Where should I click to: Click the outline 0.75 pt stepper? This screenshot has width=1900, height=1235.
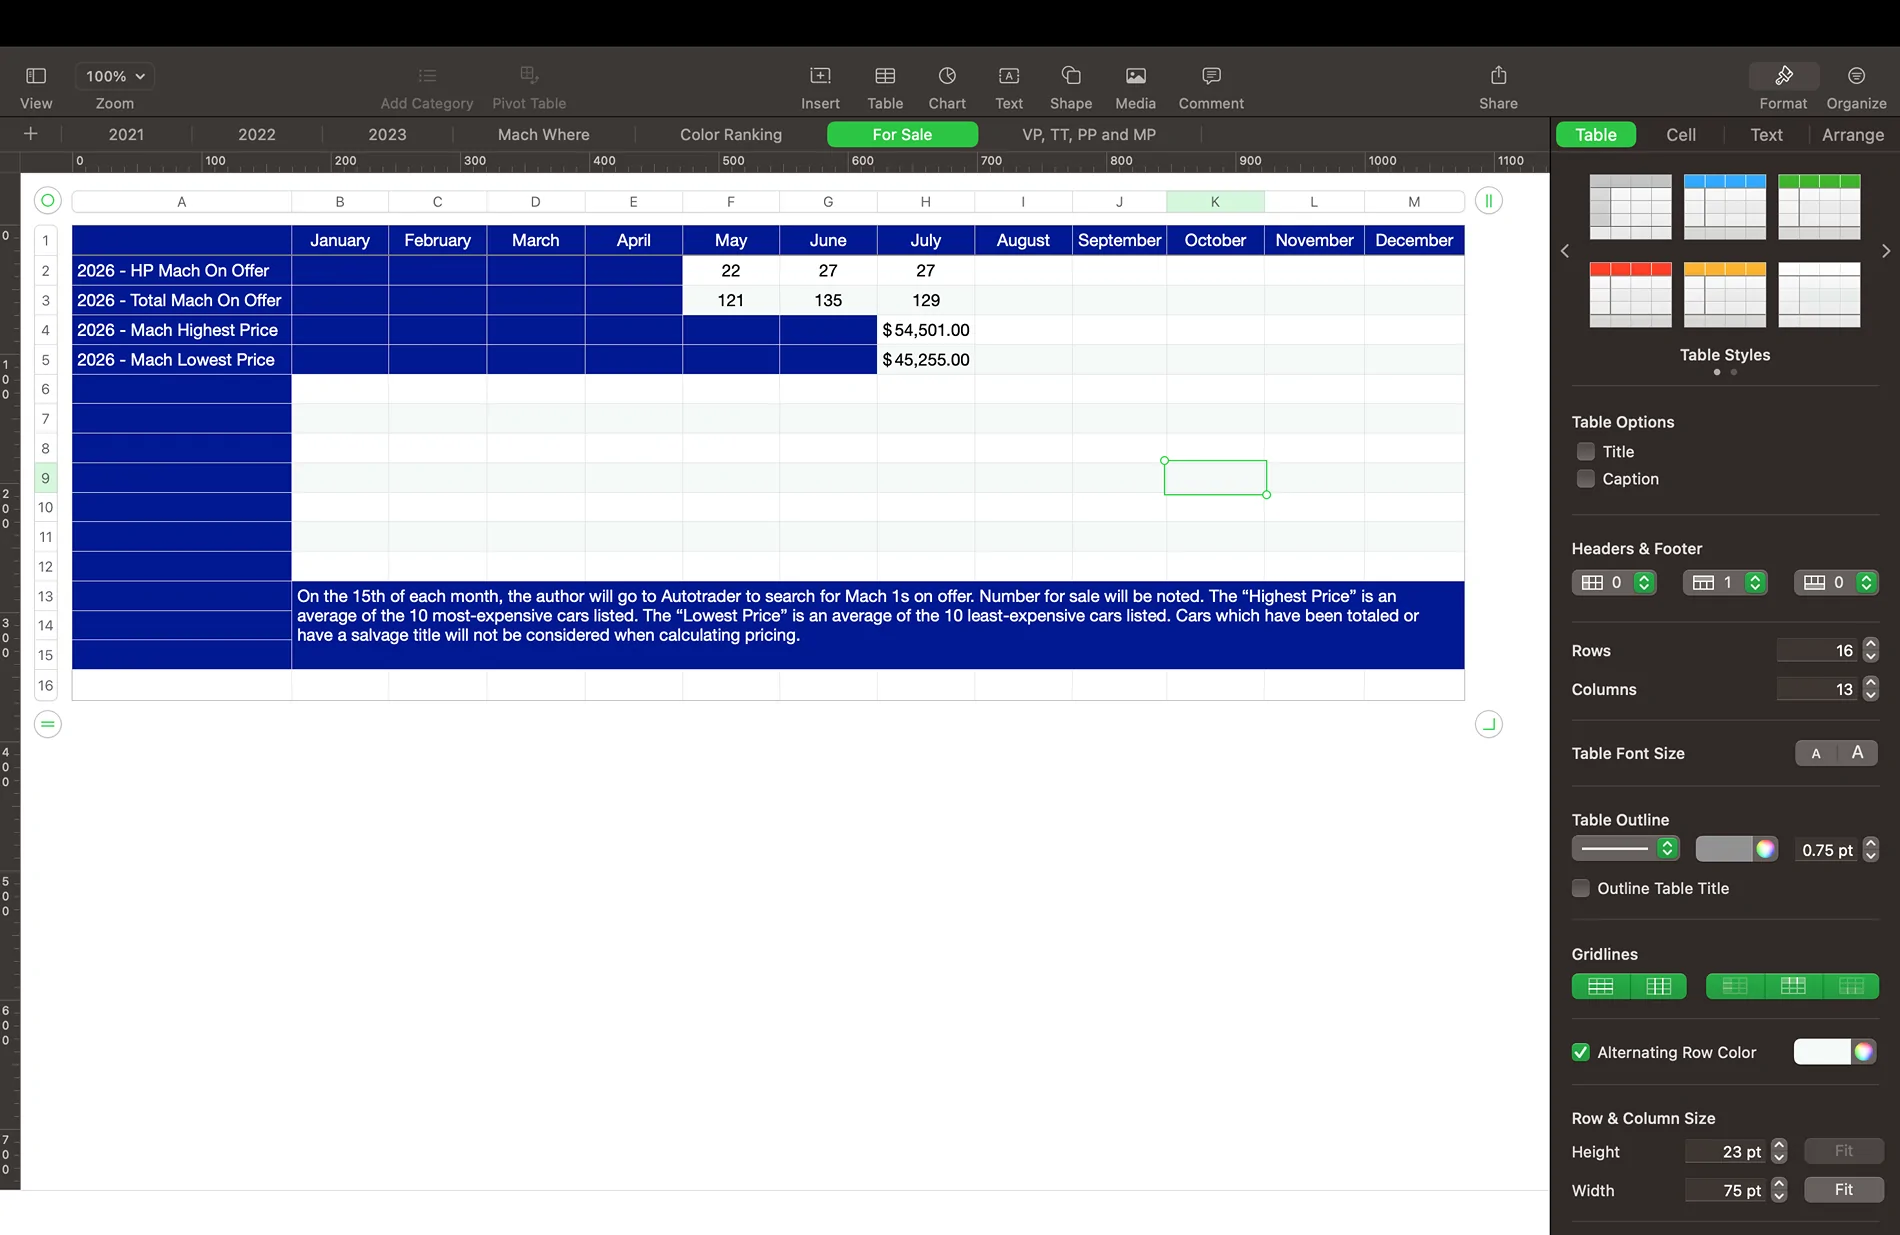1871,850
